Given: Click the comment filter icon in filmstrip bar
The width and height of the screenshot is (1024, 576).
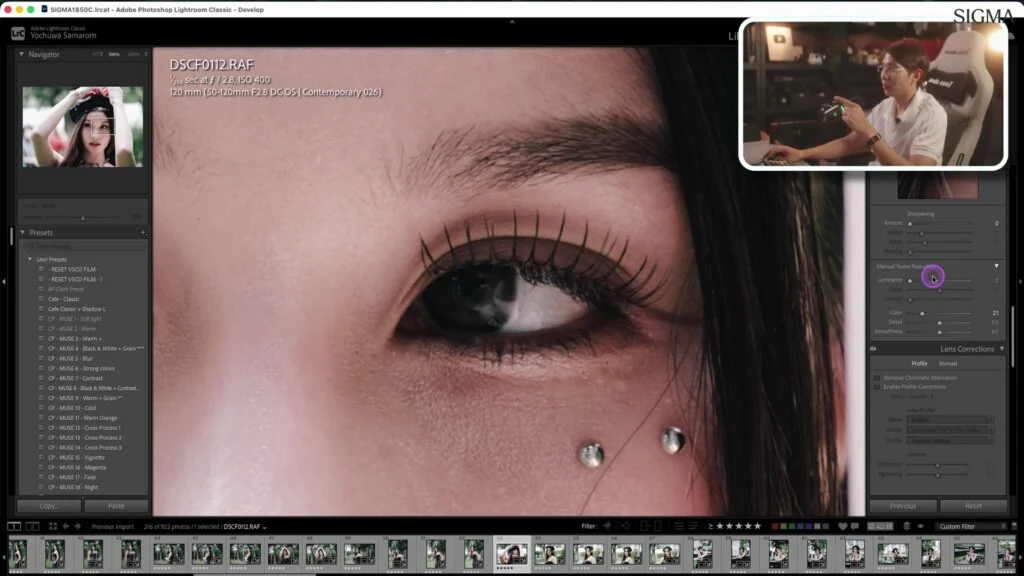Looking at the screenshot, I should point(855,526).
